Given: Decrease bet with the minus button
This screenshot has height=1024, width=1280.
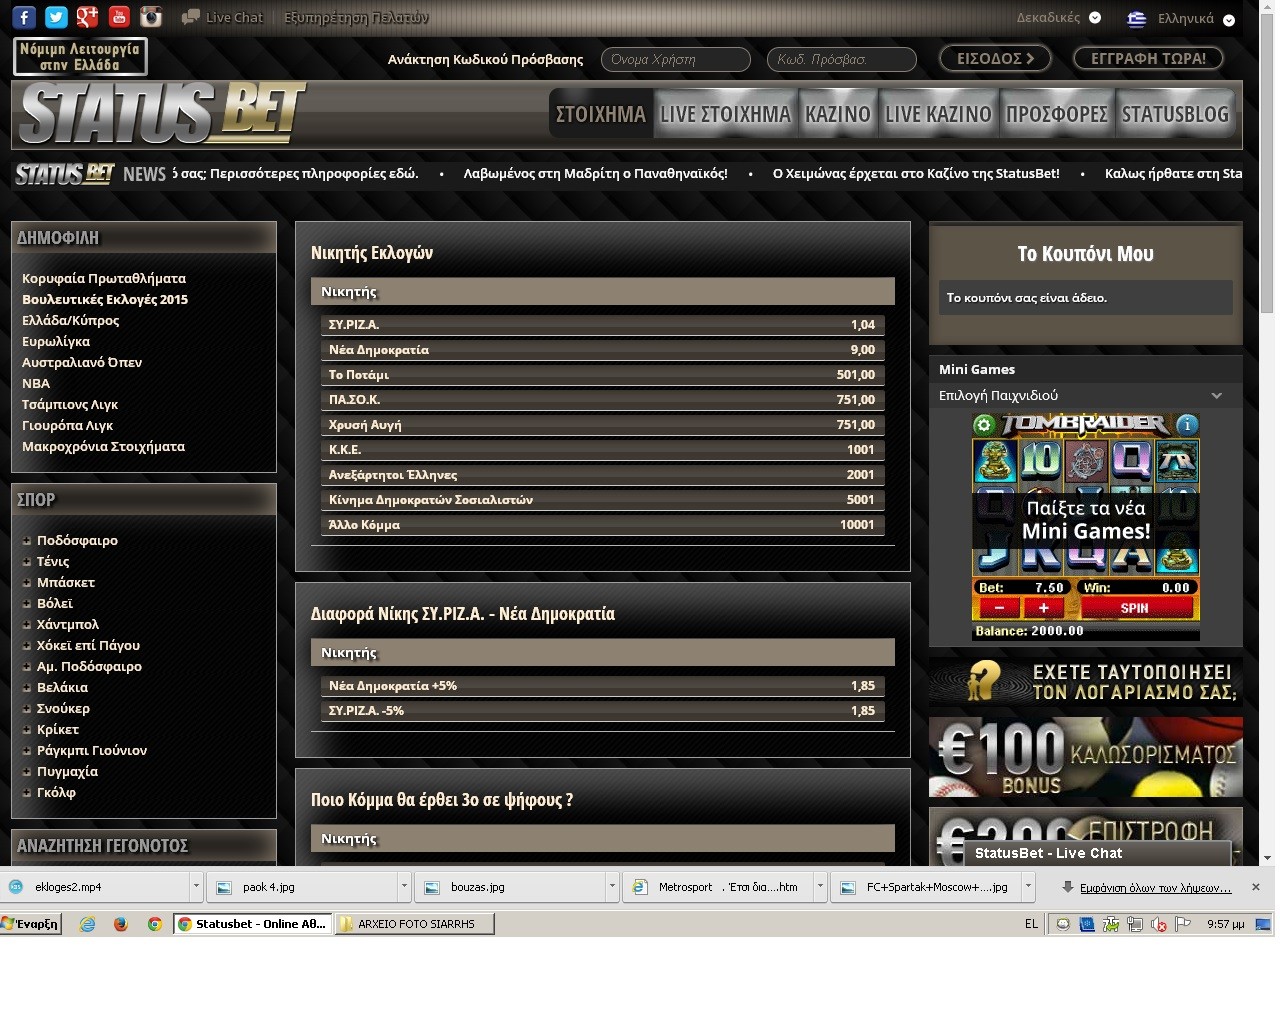Looking at the screenshot, I should tap(999, 608).
